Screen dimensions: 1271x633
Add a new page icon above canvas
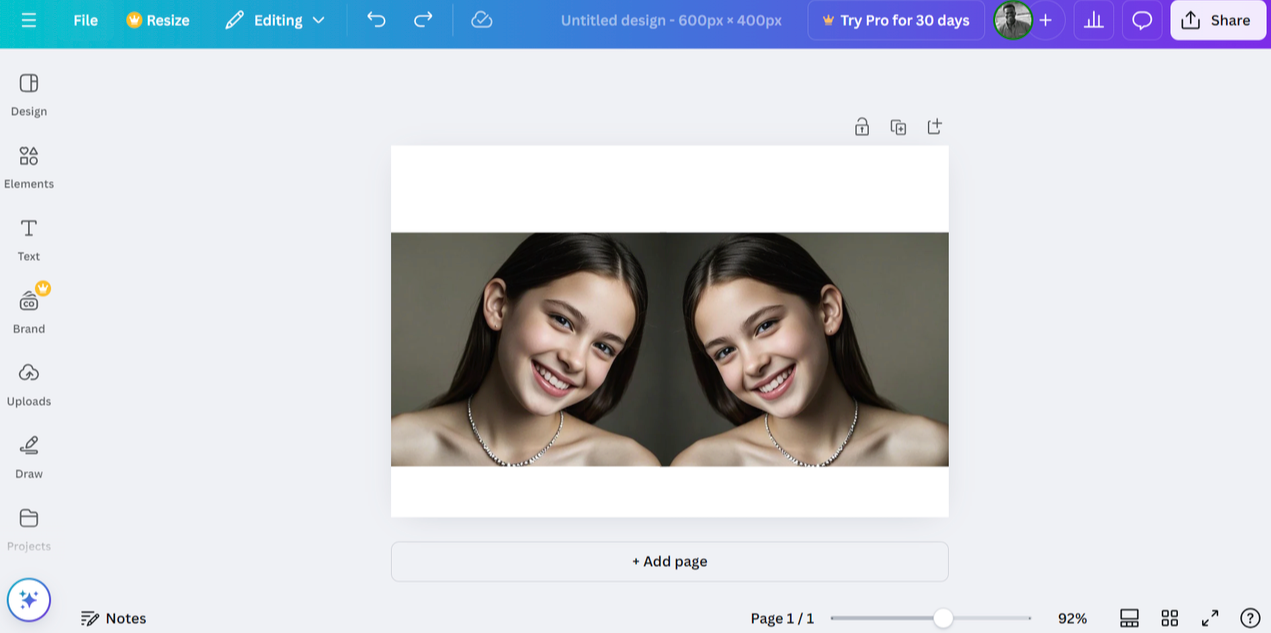[x=934, y=127]
